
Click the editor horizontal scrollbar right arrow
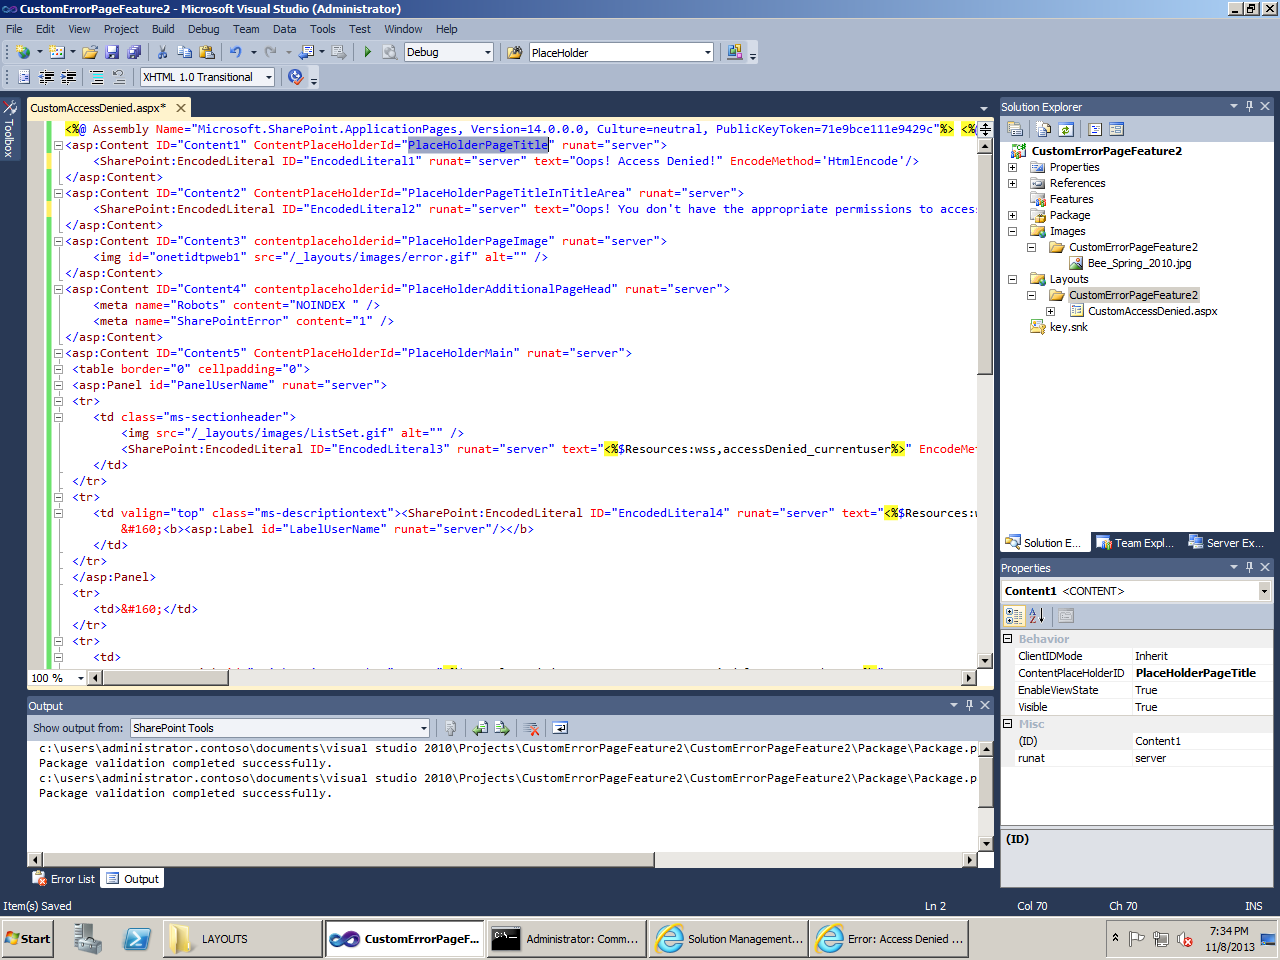968,678
